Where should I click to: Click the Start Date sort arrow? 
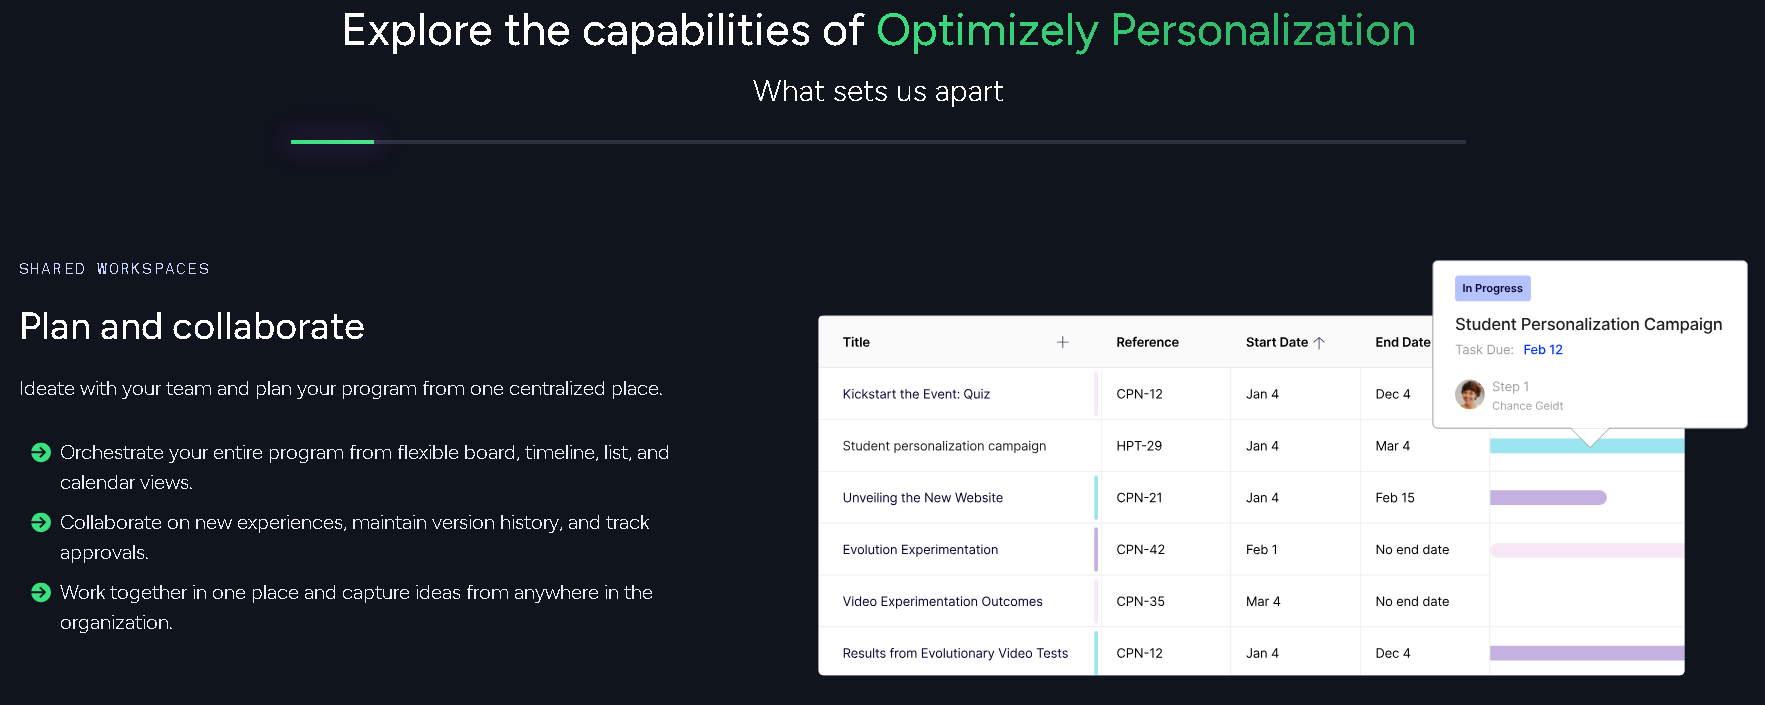tap(1319, 342)
